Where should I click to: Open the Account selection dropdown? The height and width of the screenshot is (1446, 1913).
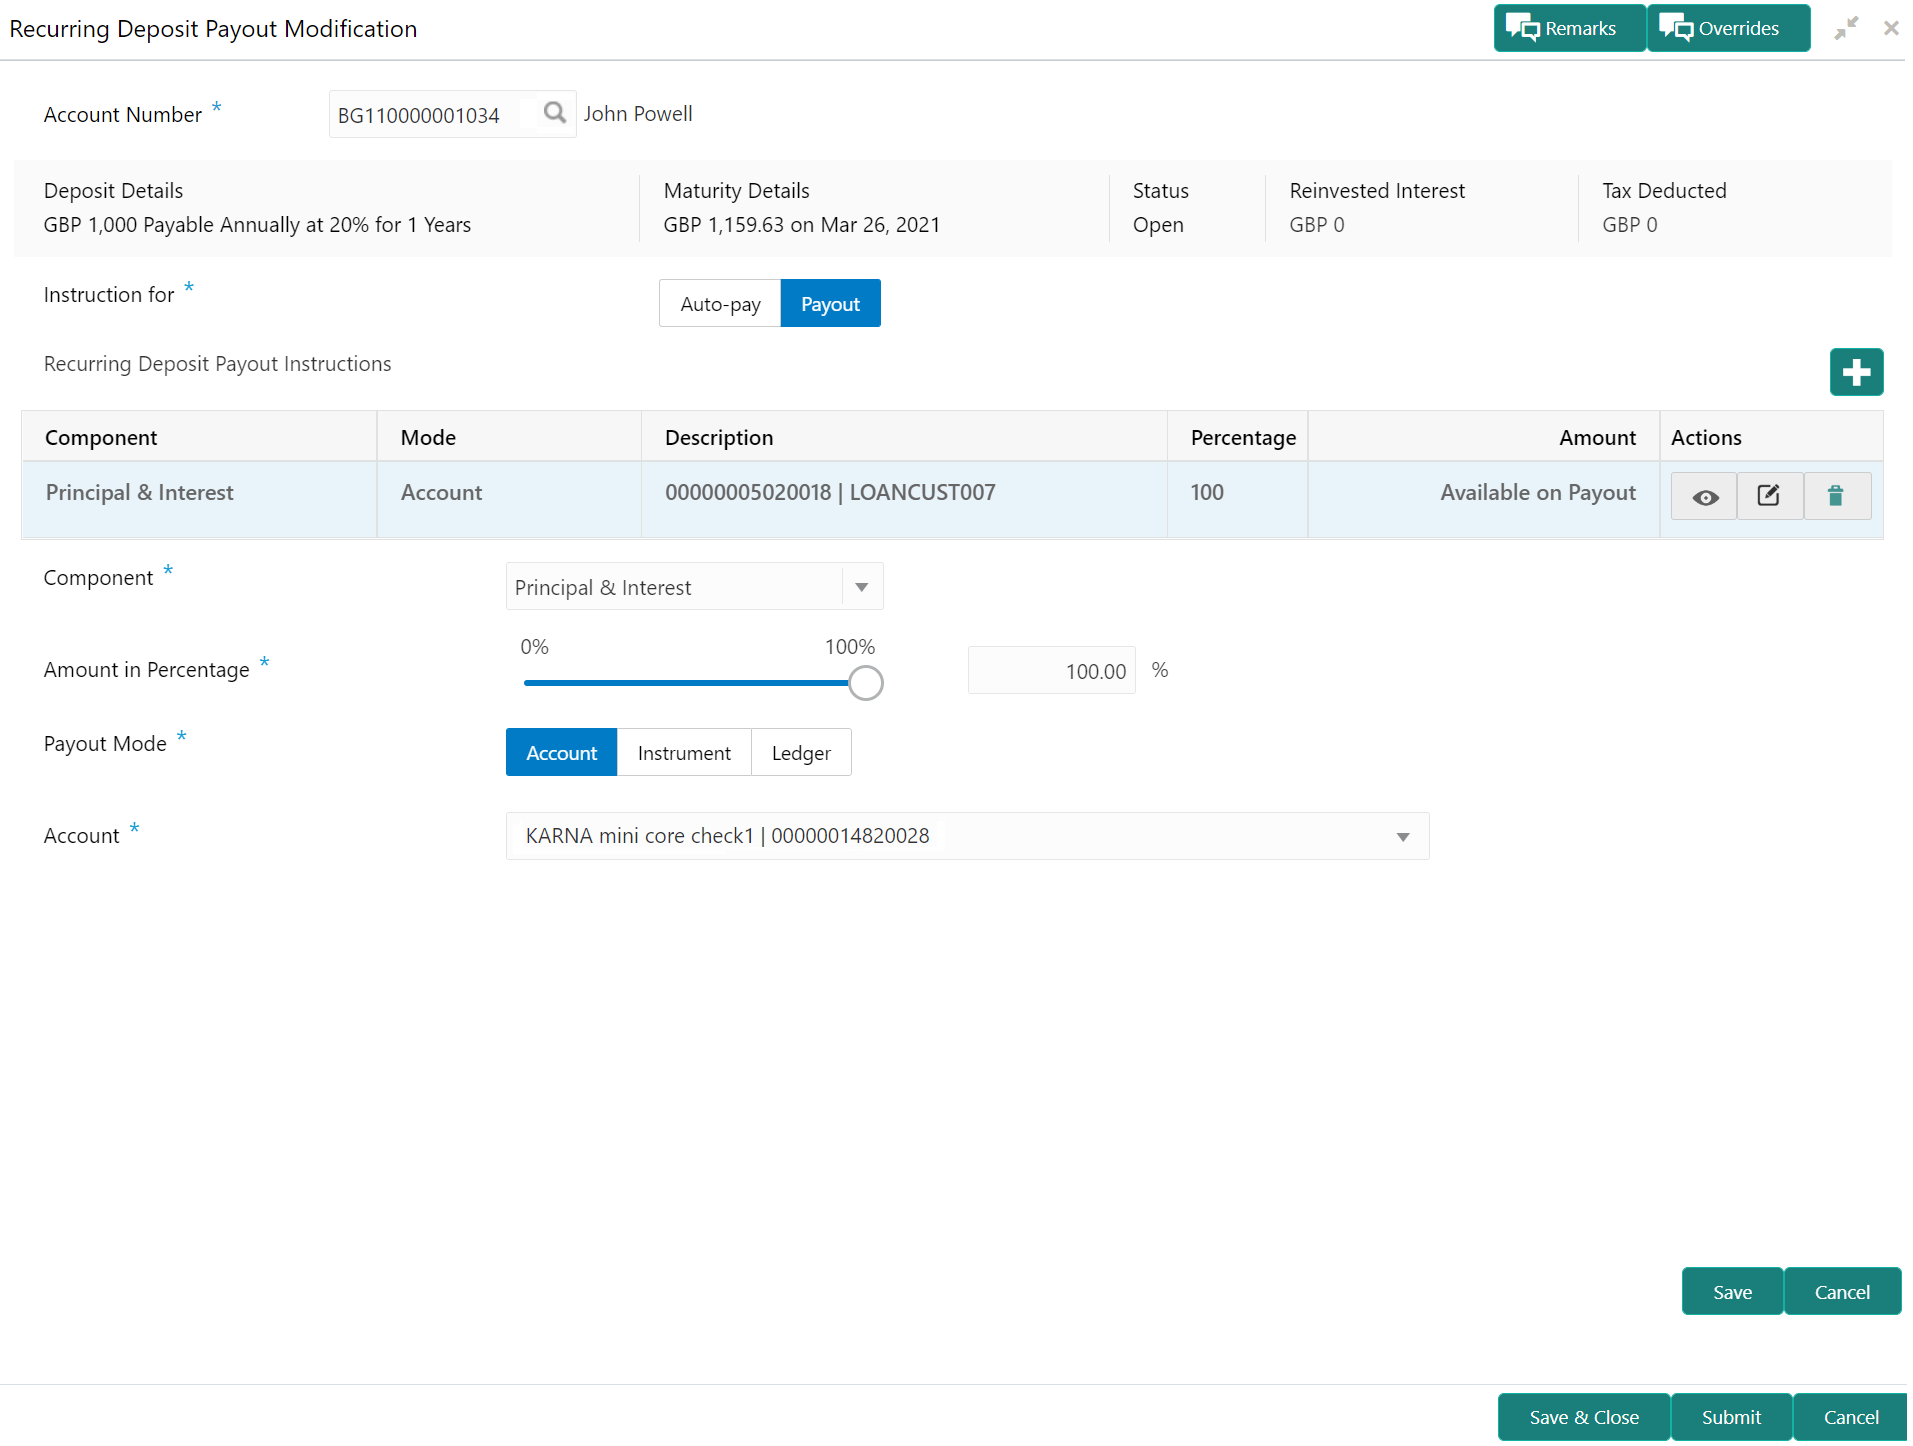967,836
